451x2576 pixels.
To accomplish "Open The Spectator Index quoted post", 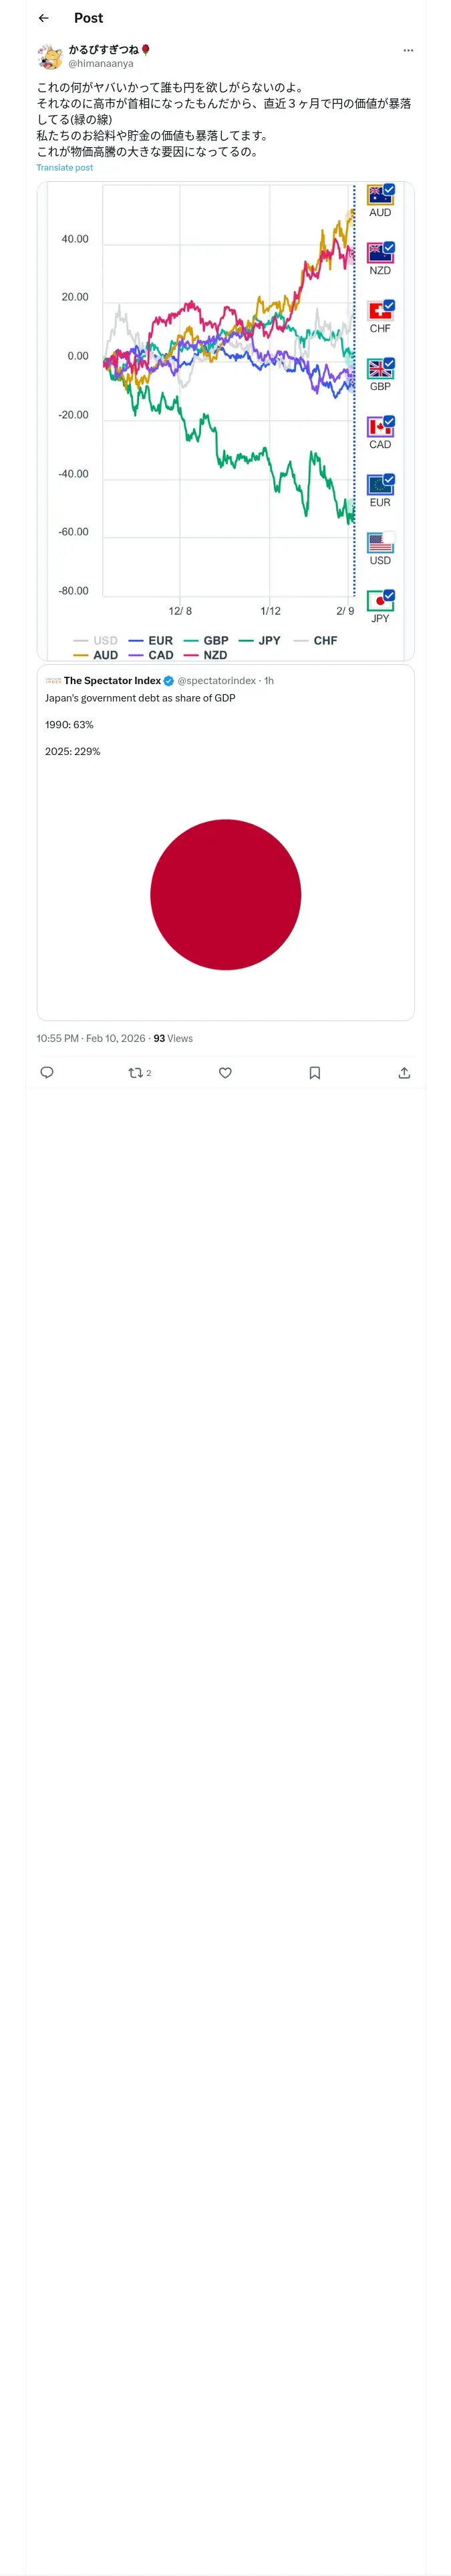I will (x=226, y=842).
